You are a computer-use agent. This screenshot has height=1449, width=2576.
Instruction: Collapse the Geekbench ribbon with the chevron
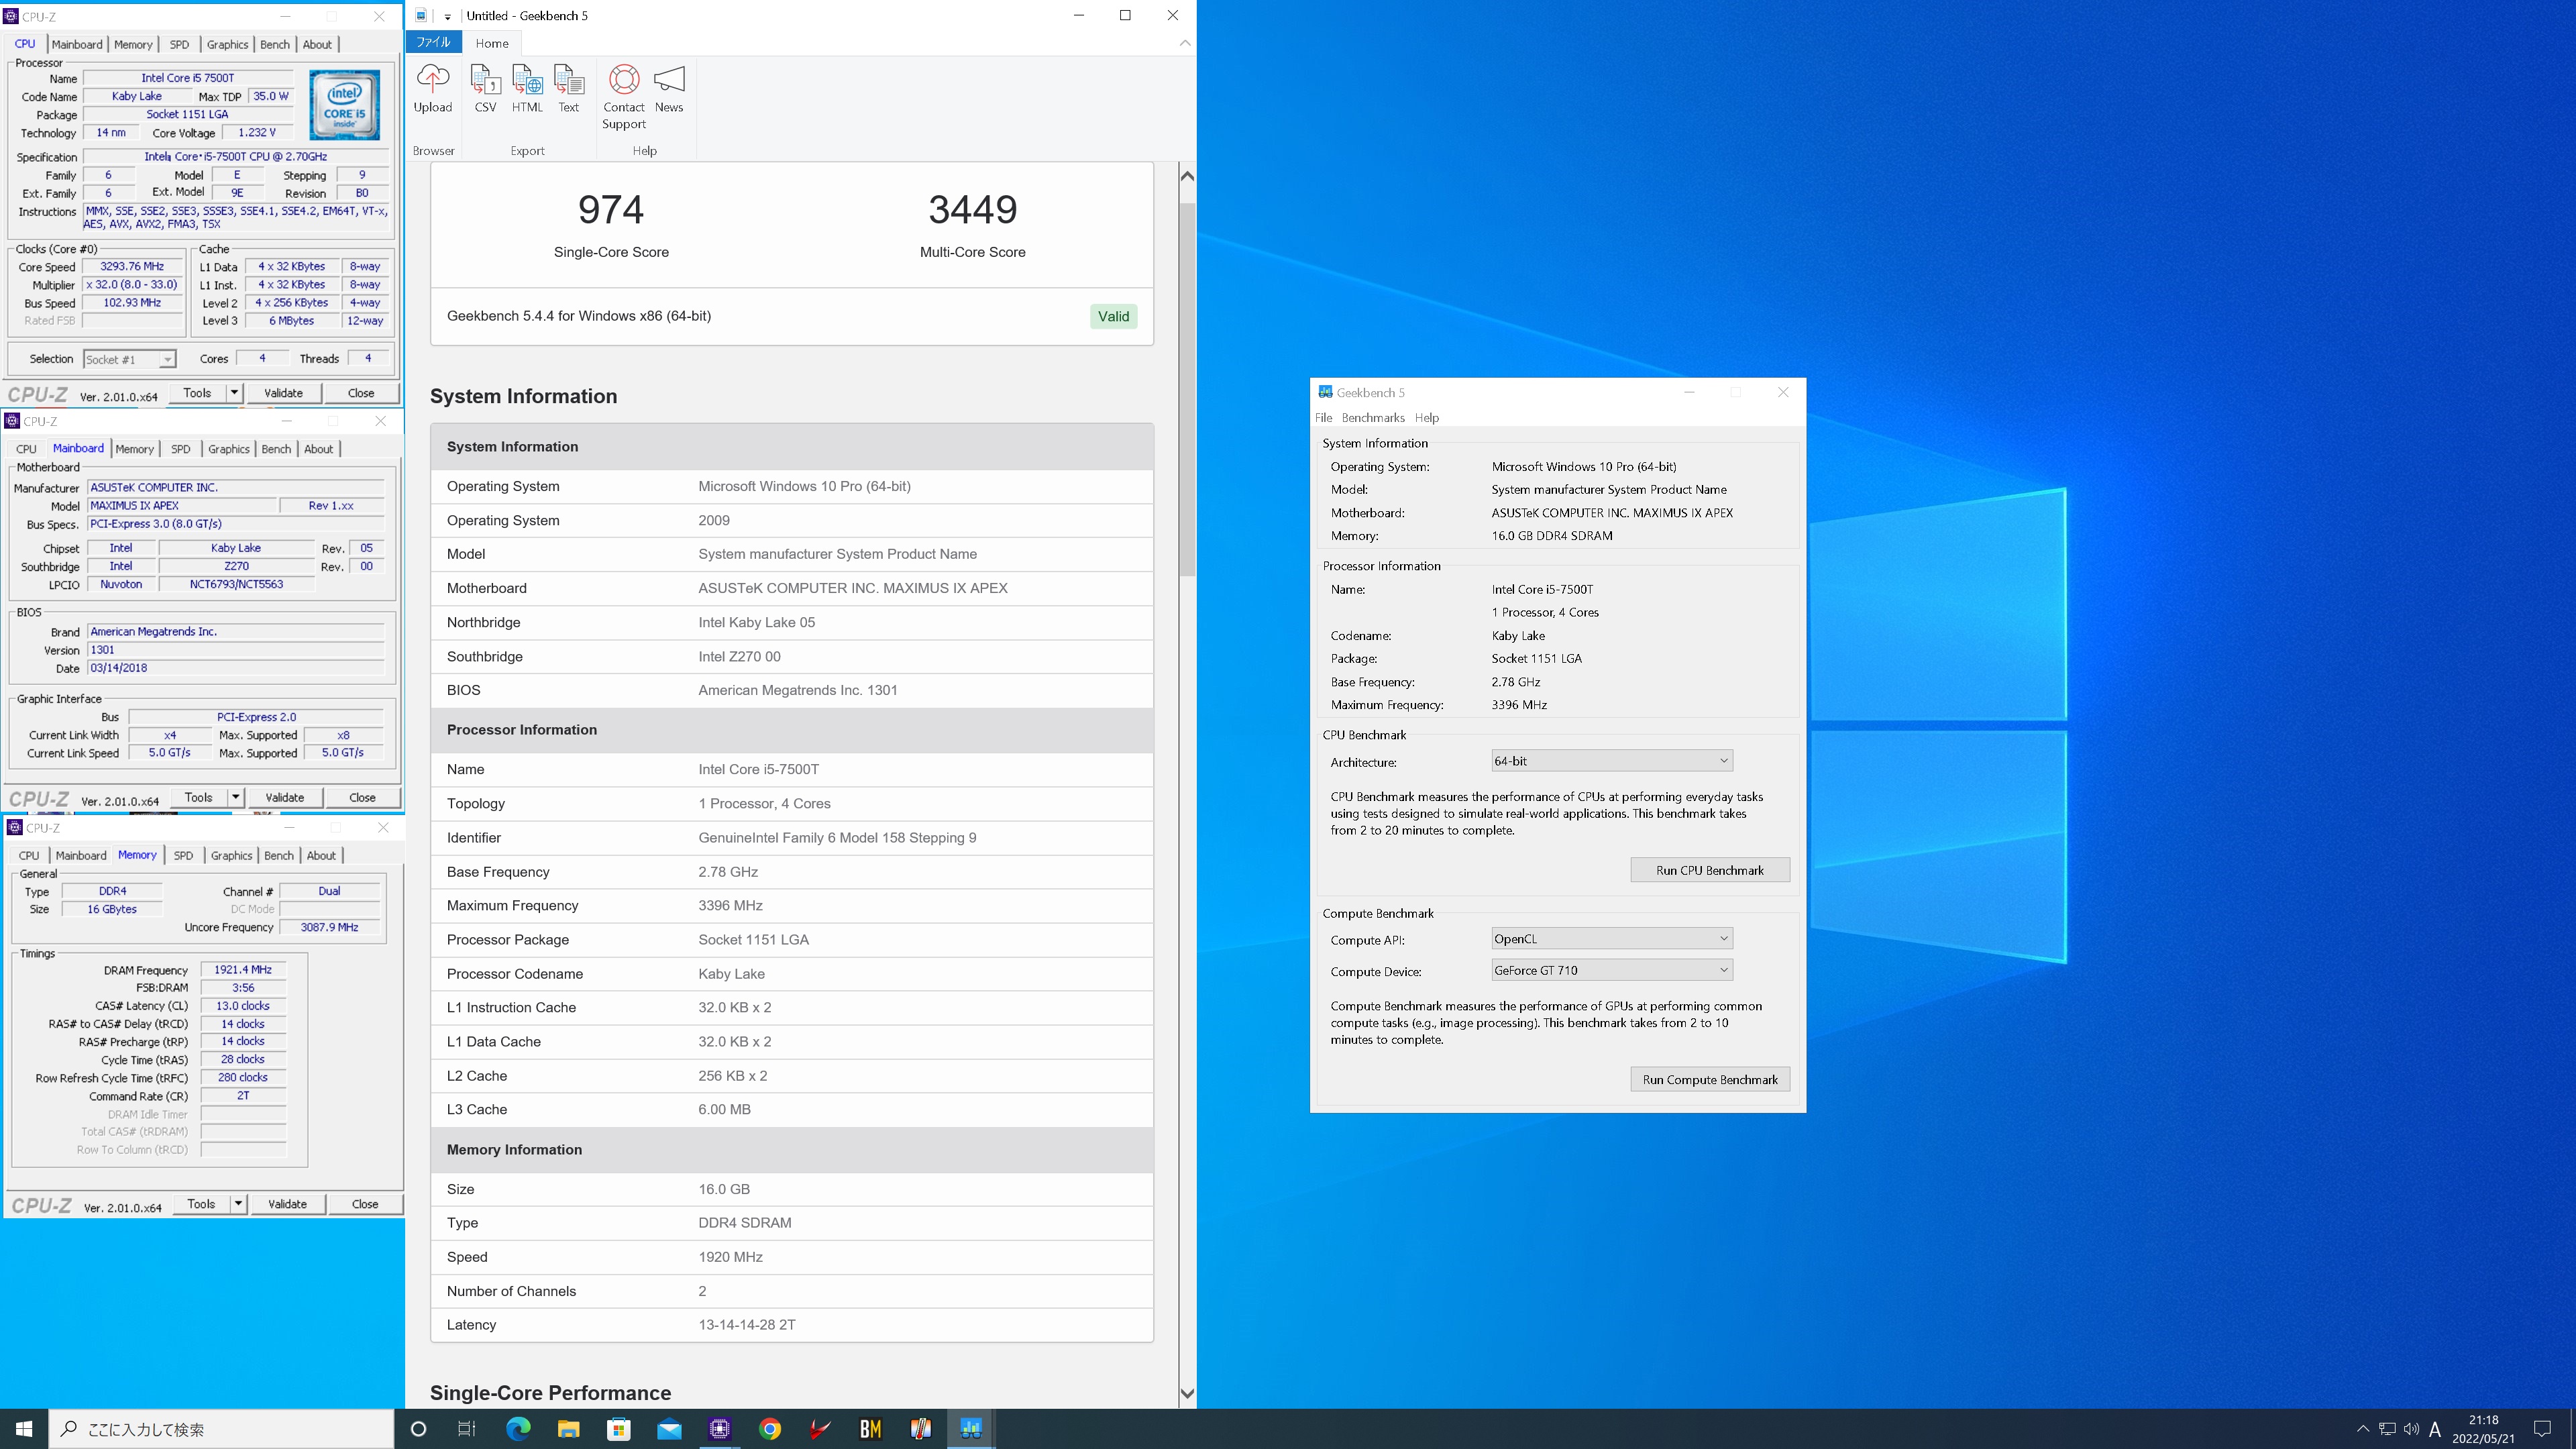coord(1185,43)
